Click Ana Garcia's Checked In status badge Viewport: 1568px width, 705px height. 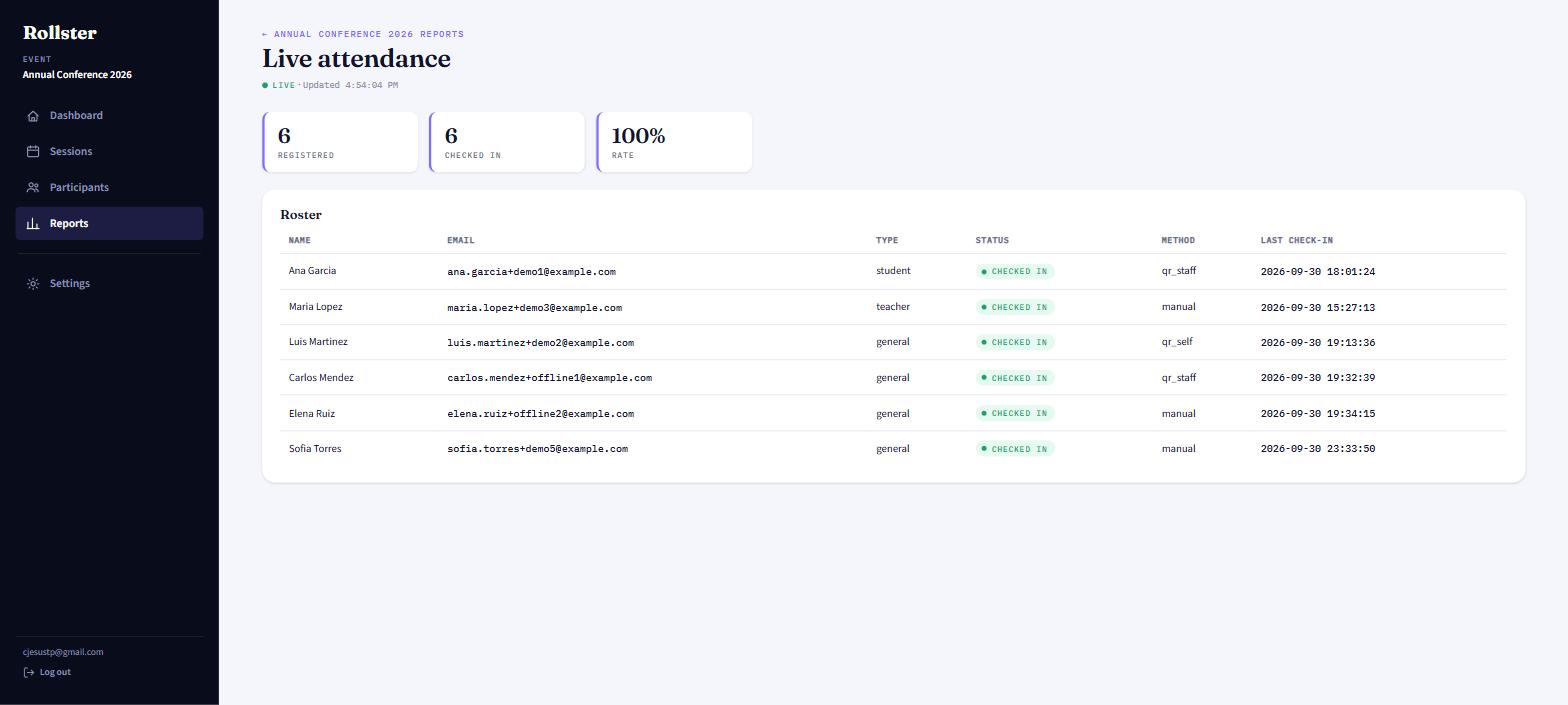pyautogui.click(x=1015, y=272)
